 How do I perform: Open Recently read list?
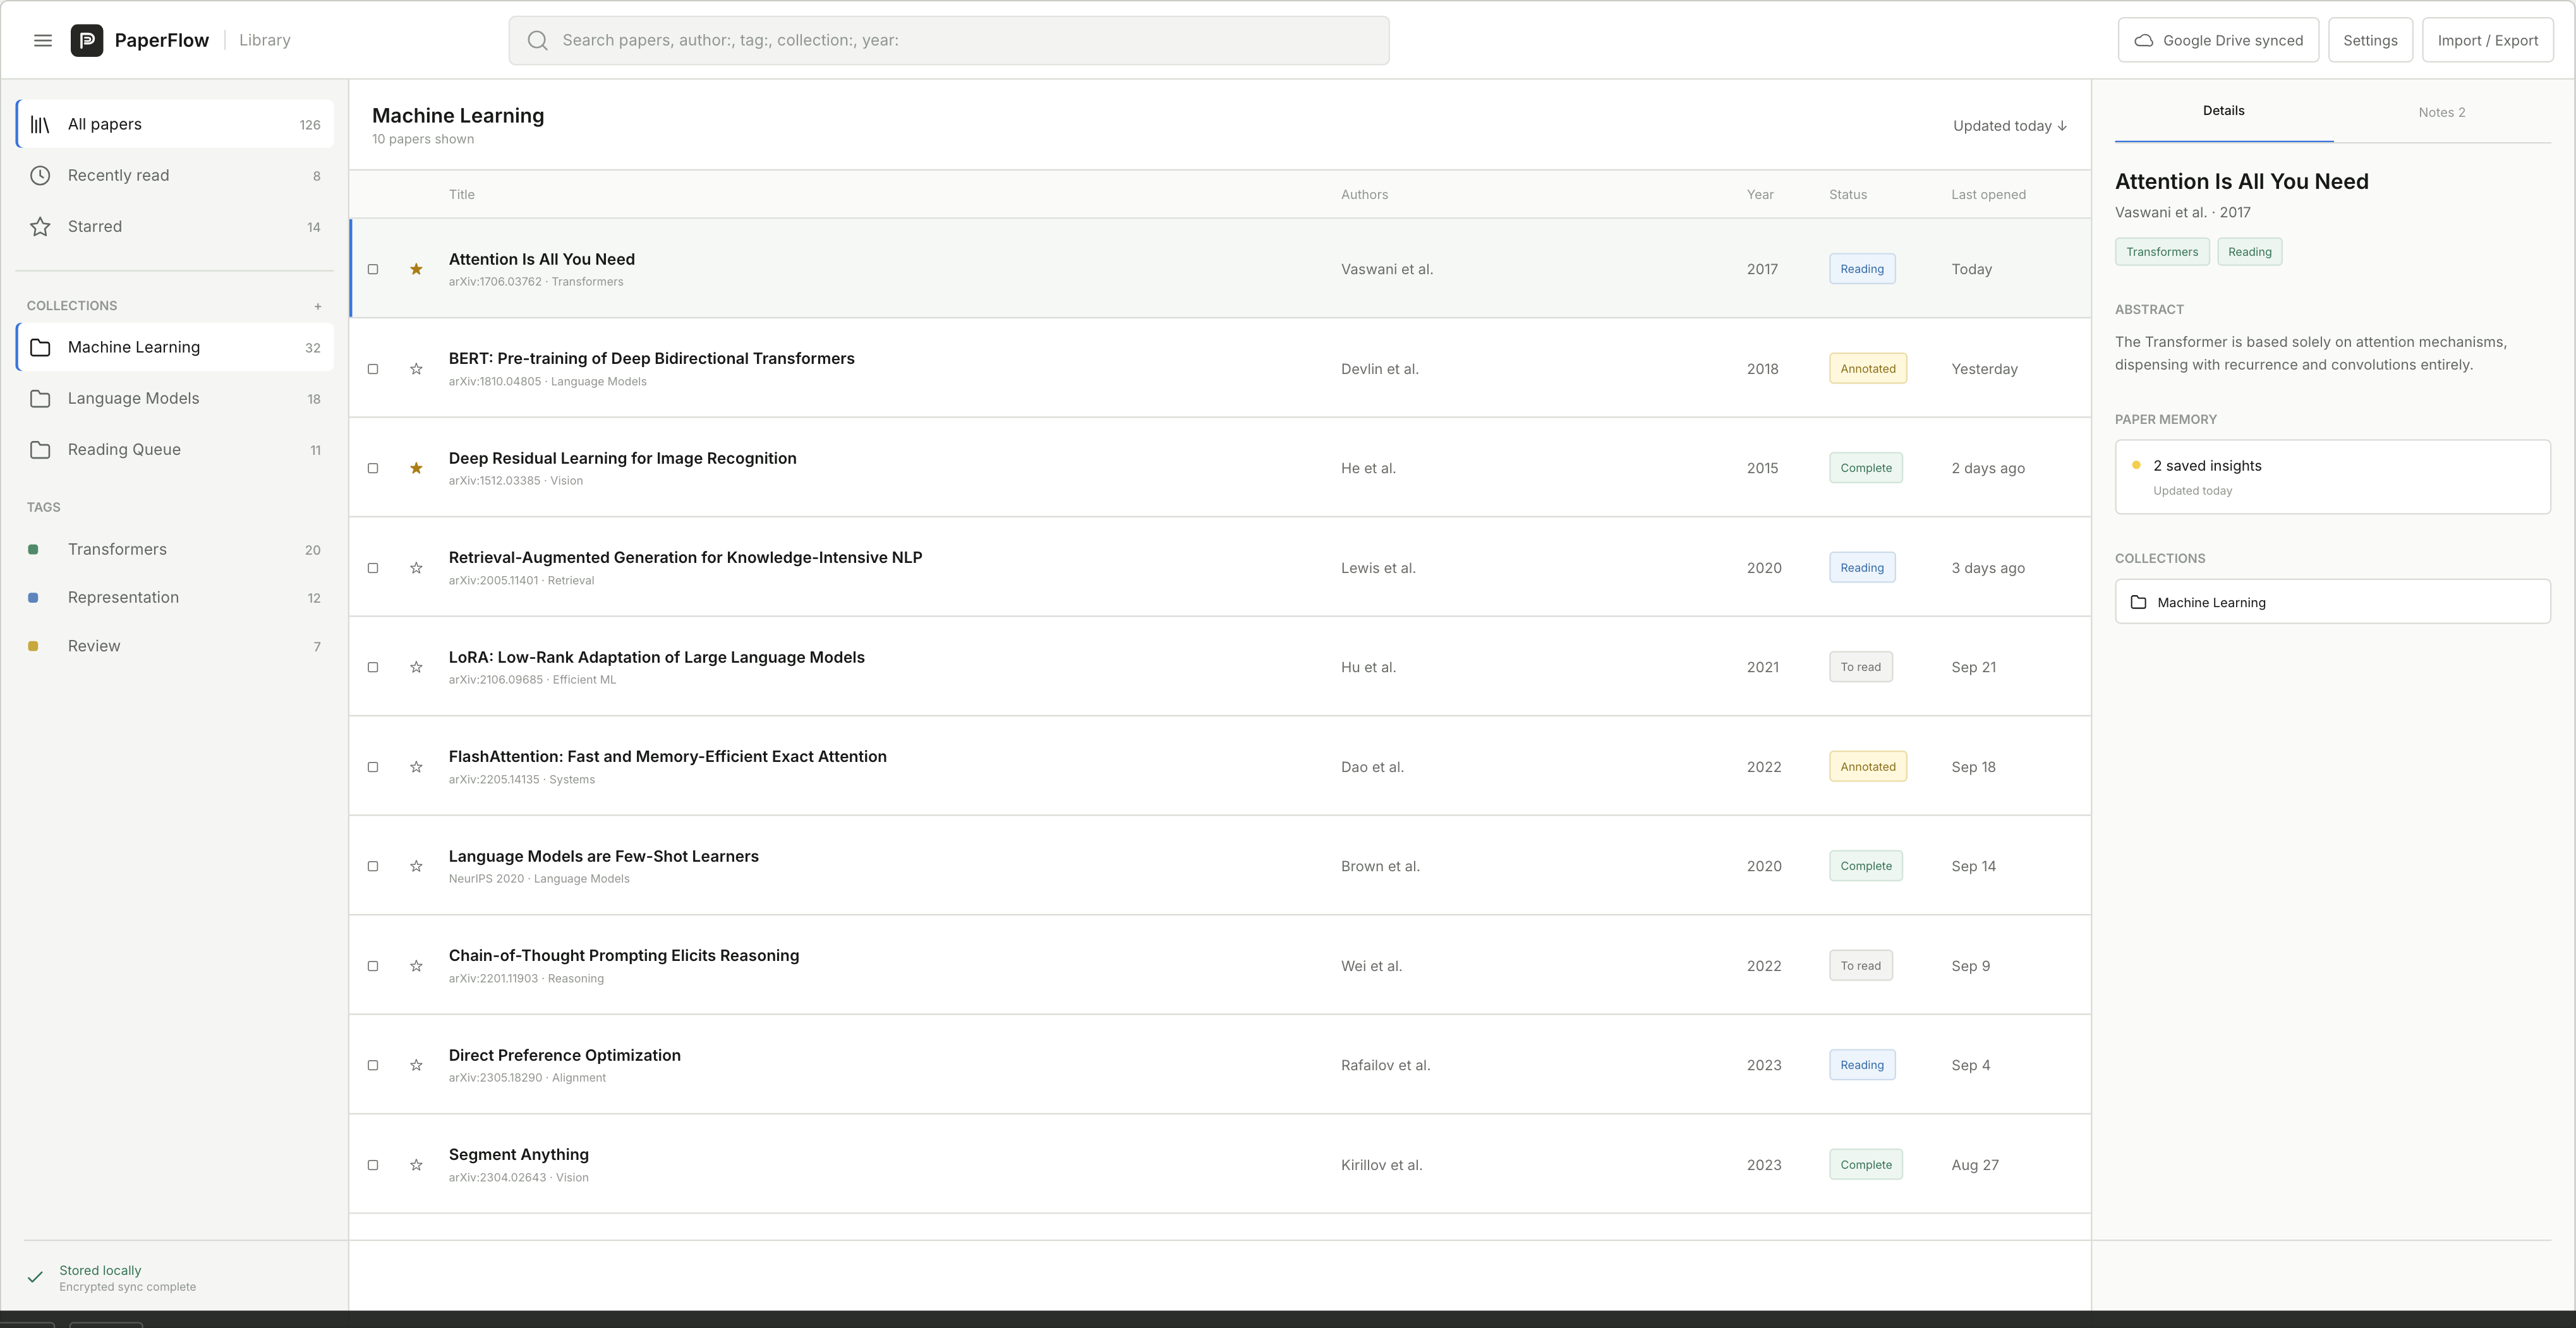pos(175,175)
